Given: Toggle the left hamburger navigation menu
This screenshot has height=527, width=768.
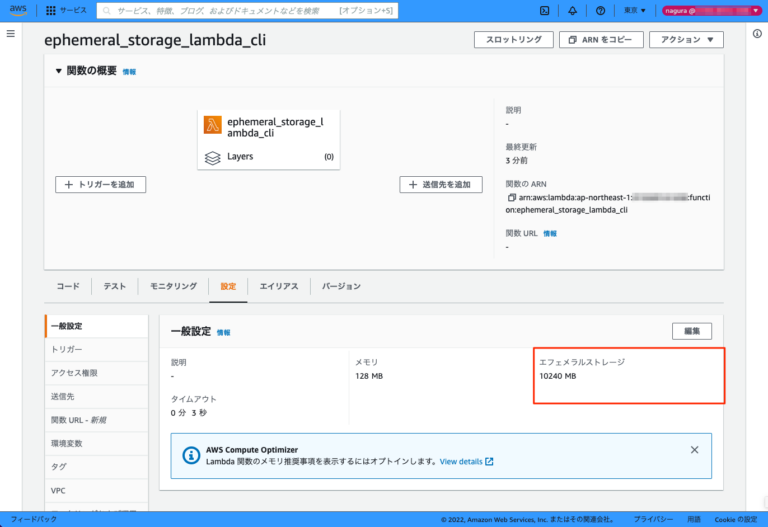Looking at the screenshot, I should [10, 34].
